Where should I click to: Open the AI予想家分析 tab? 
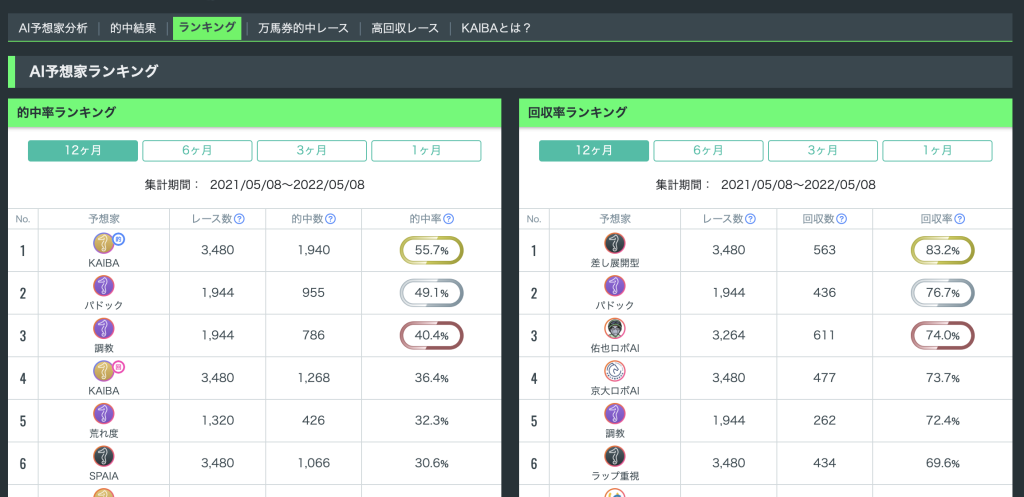[53, 29]
